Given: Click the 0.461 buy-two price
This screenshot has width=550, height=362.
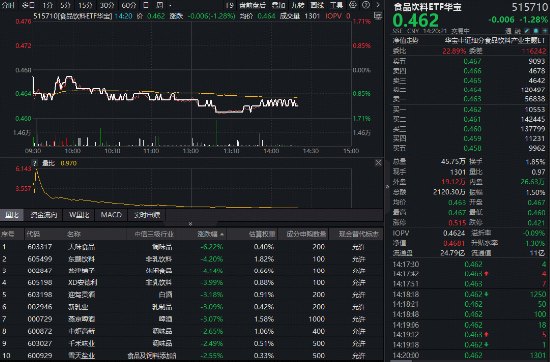Looking at the screenshot, I should (472, 120).
